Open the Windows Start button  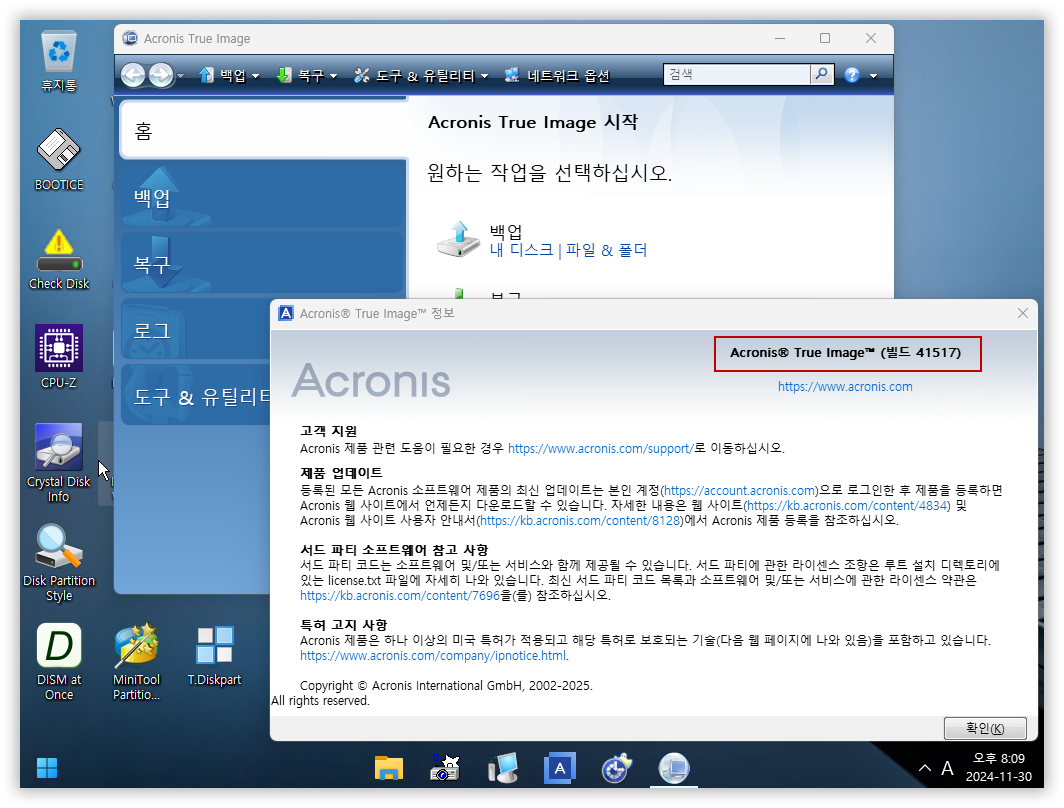(47, 768)
